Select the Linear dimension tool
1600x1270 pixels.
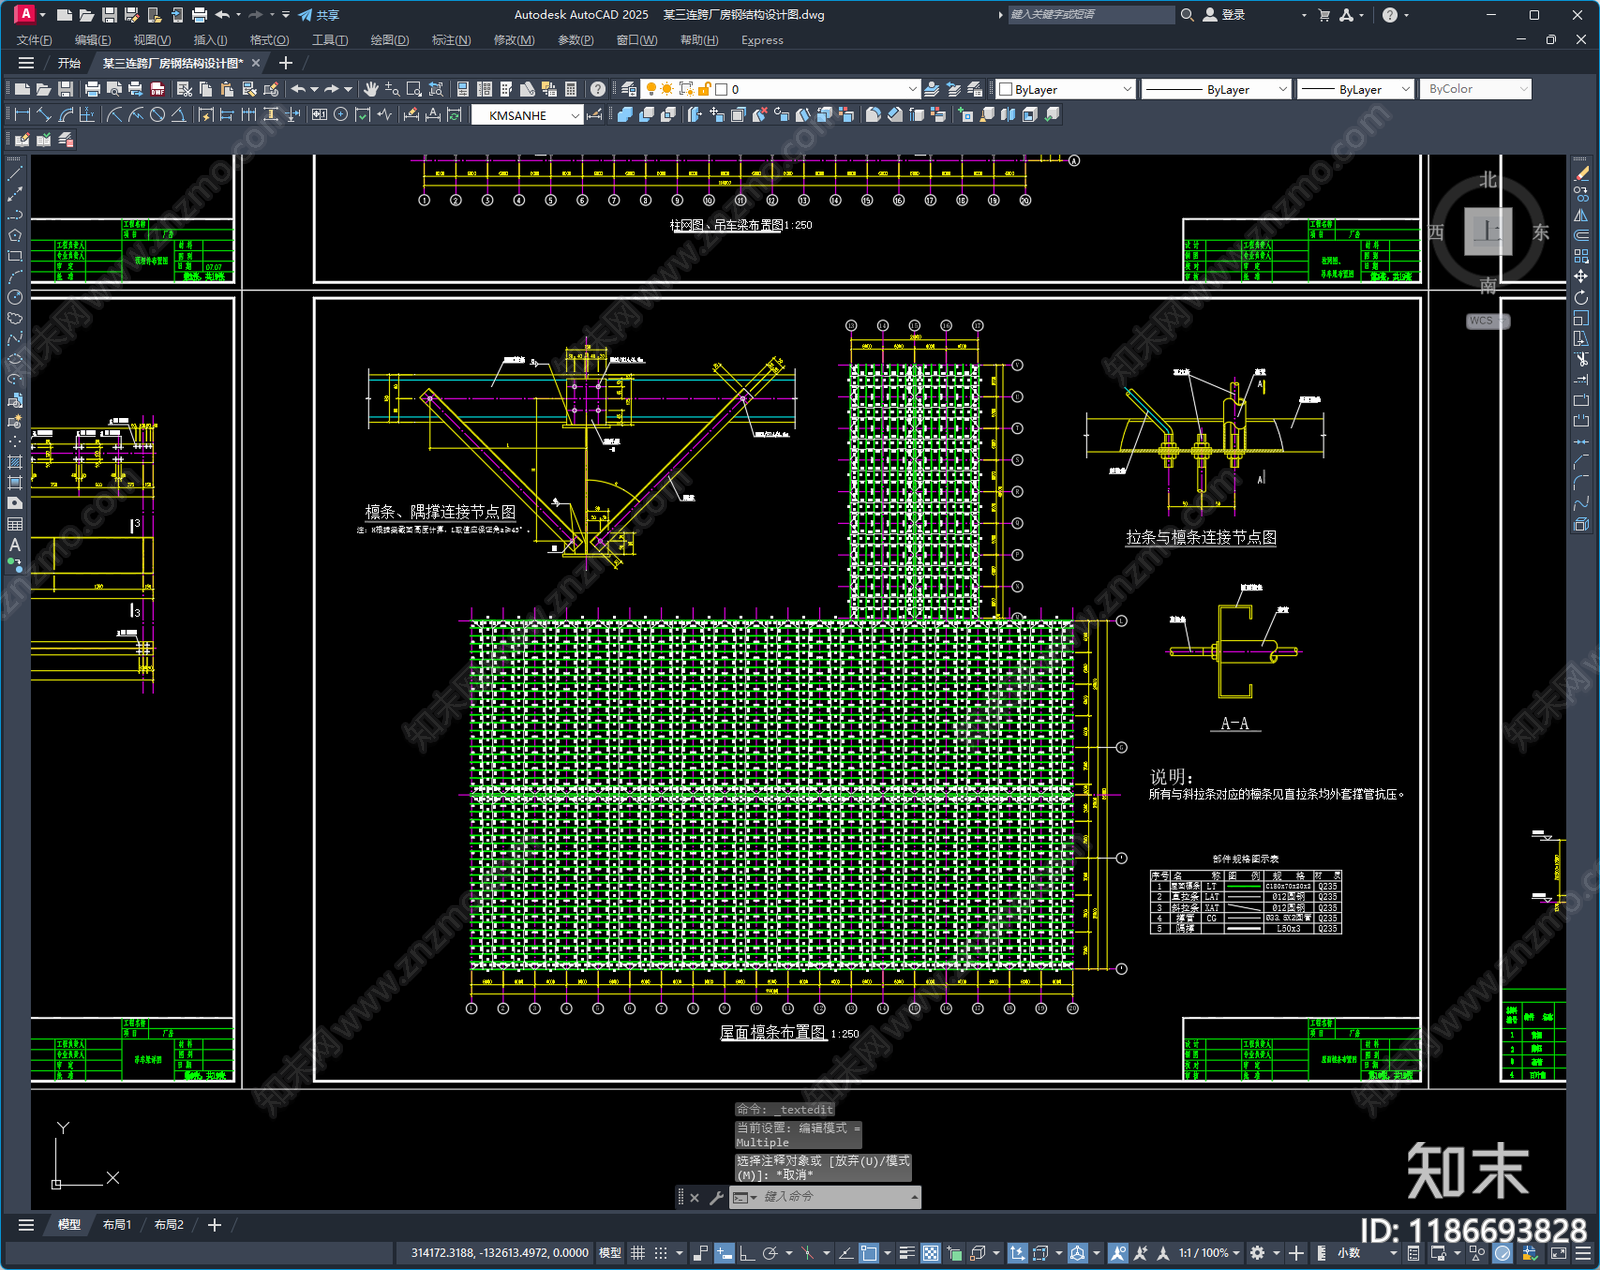(x=23, y=115)
